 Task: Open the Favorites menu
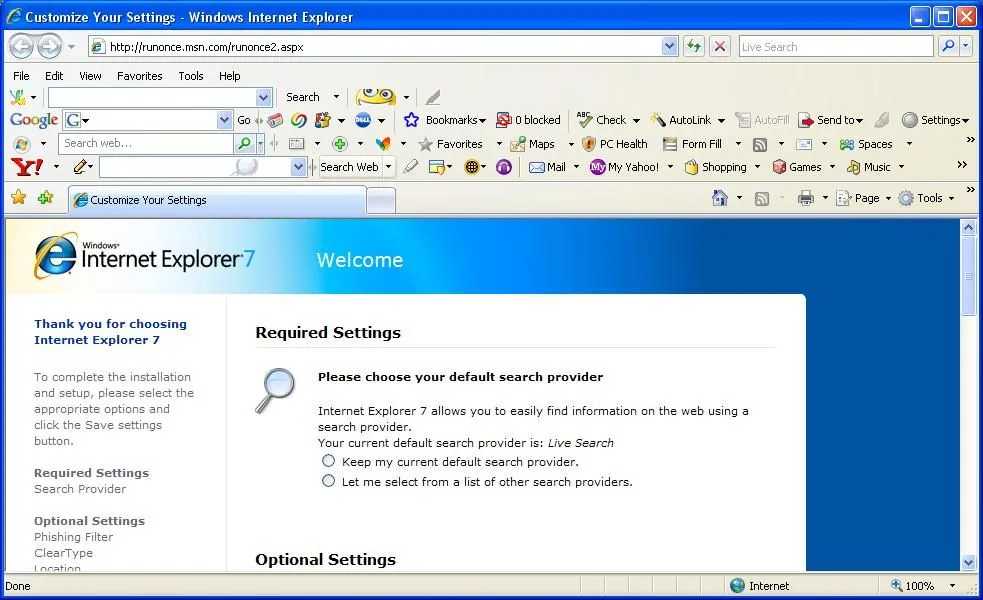coord(139,76)
